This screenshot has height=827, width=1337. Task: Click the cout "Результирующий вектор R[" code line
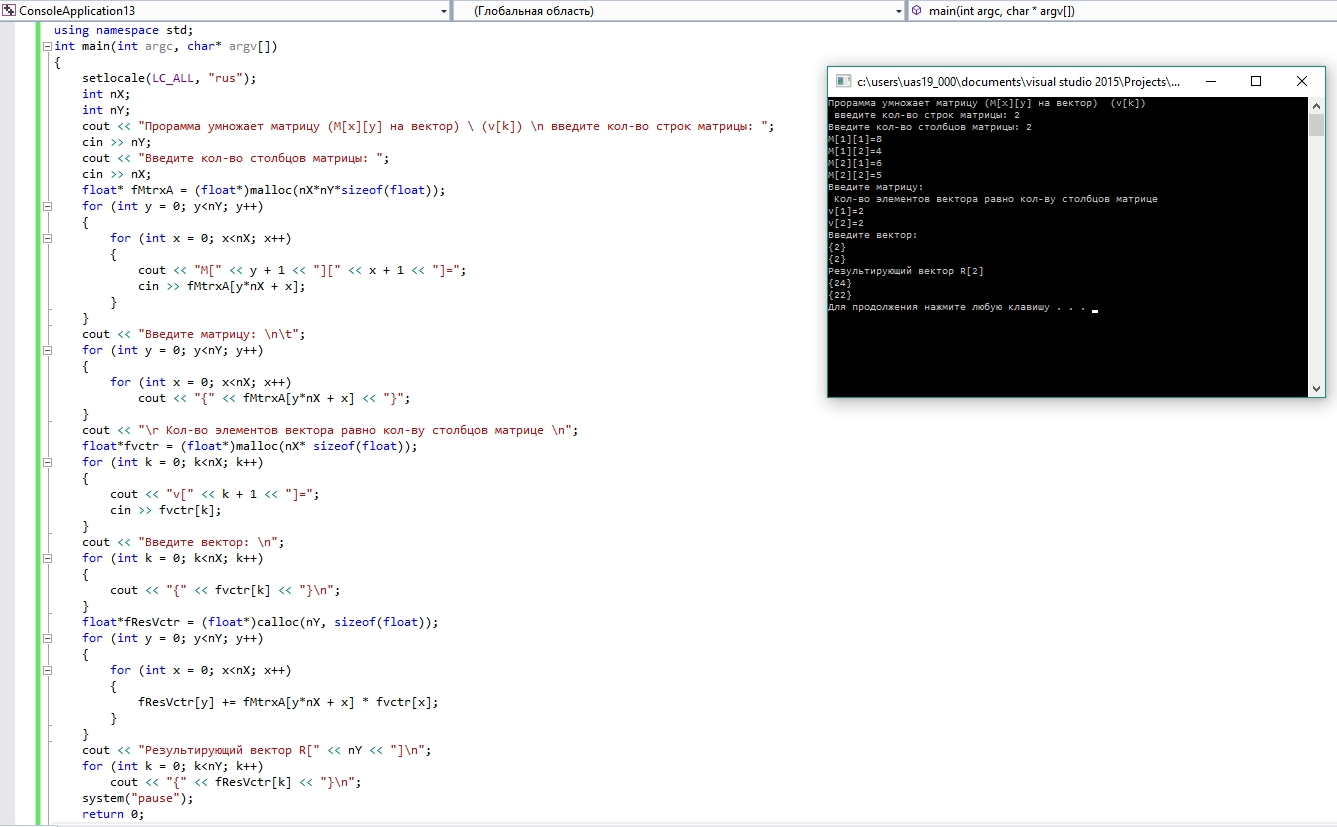256,750
